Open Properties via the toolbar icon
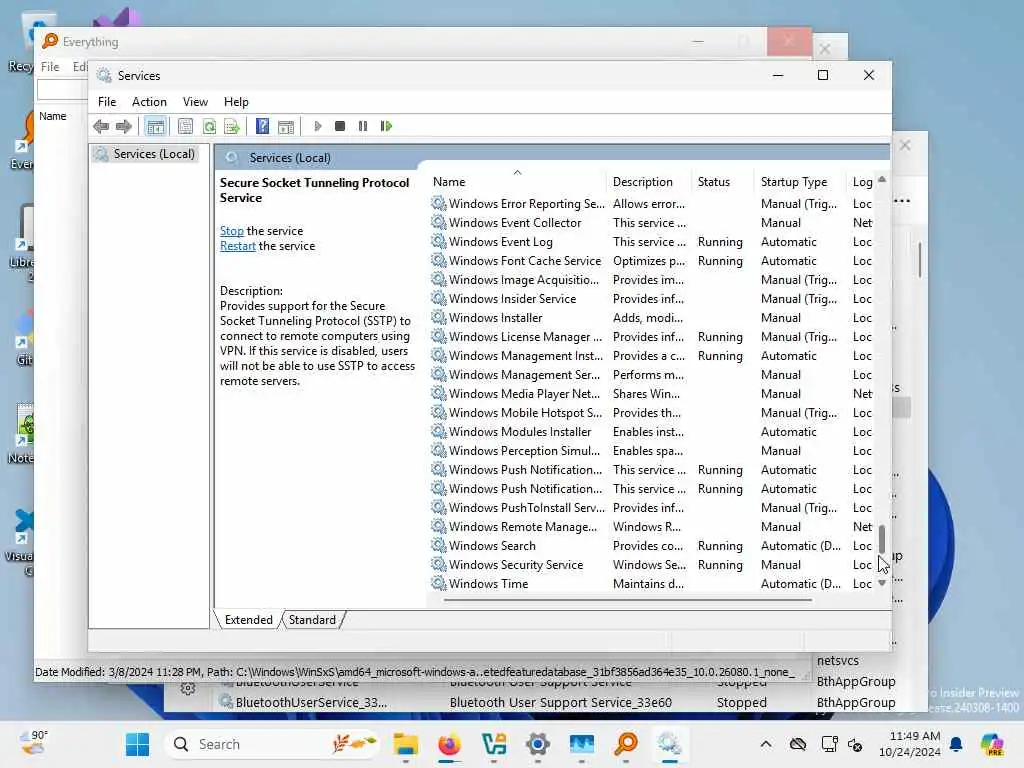The height and width of the screenshot is (768, 1024). click(x=185, y=126)
